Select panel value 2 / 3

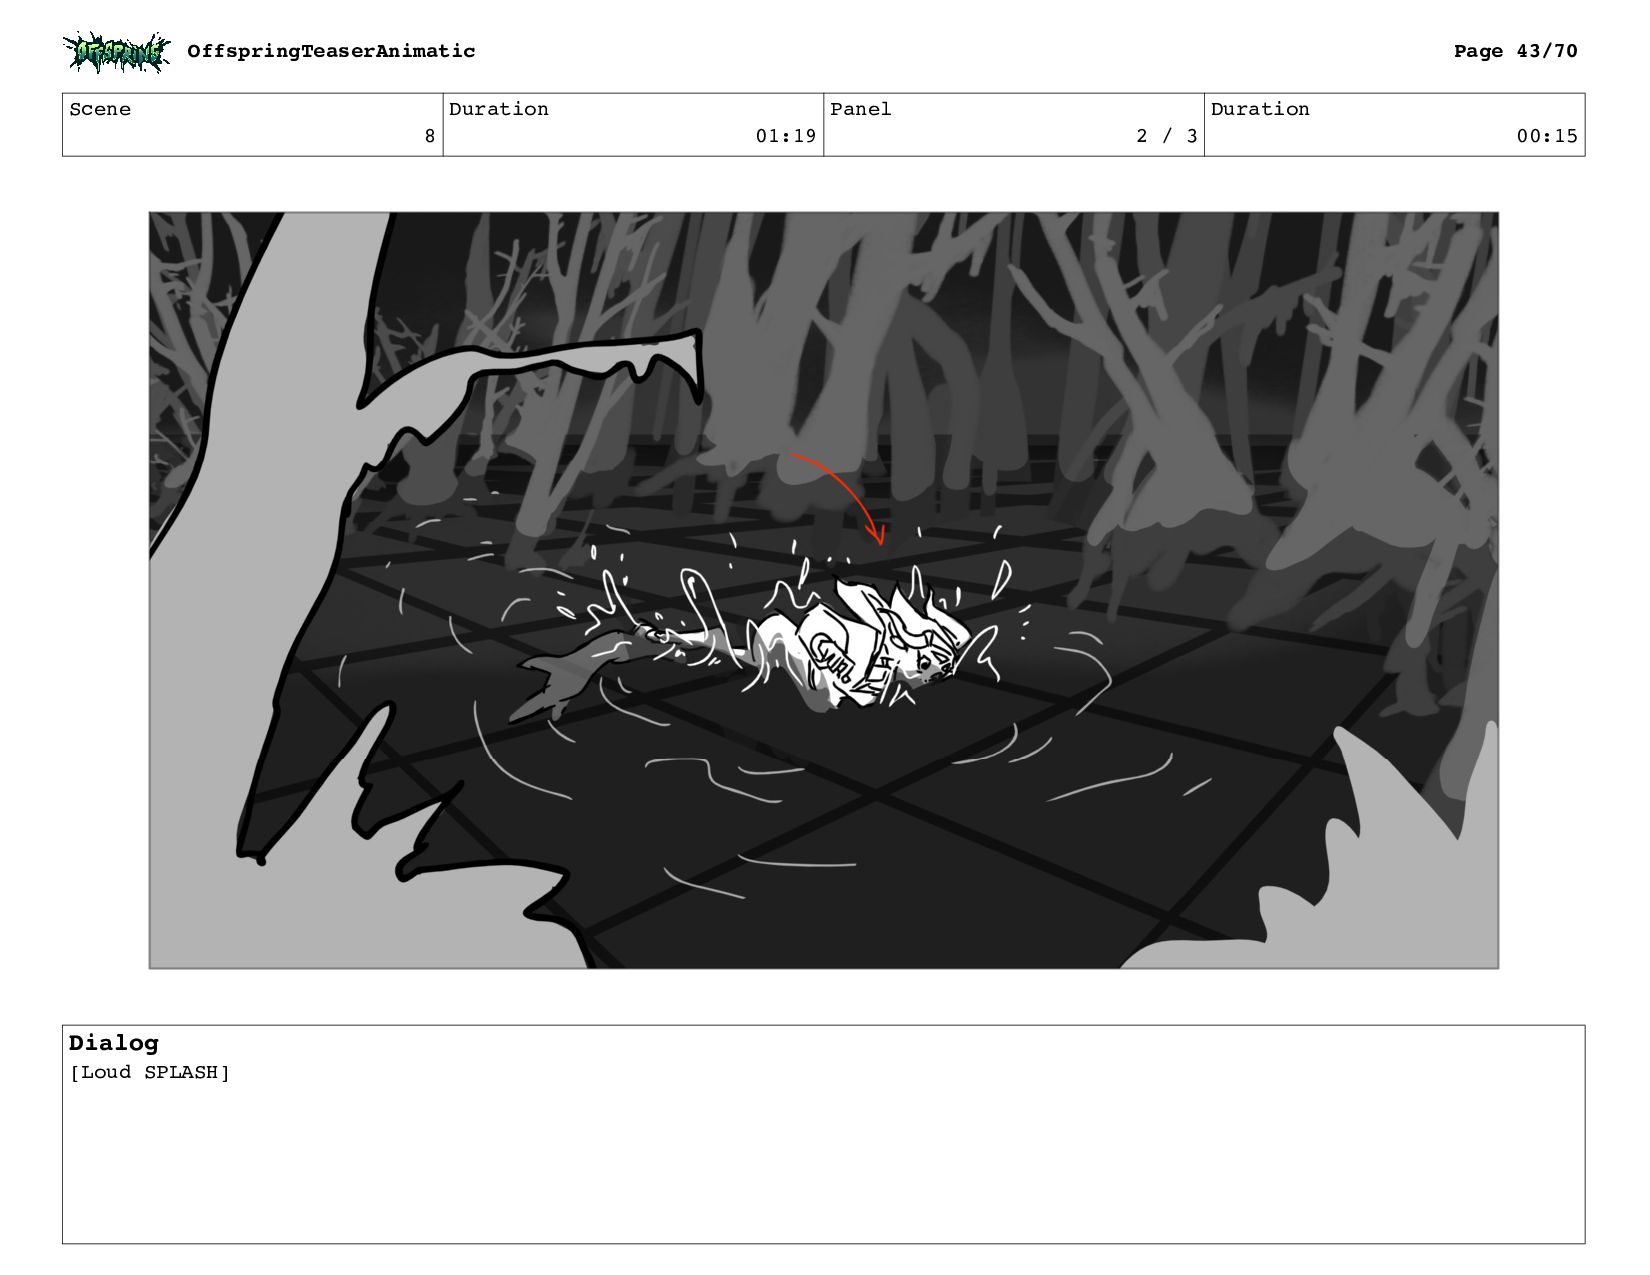pyautogui.click(x=1166, y=136)
